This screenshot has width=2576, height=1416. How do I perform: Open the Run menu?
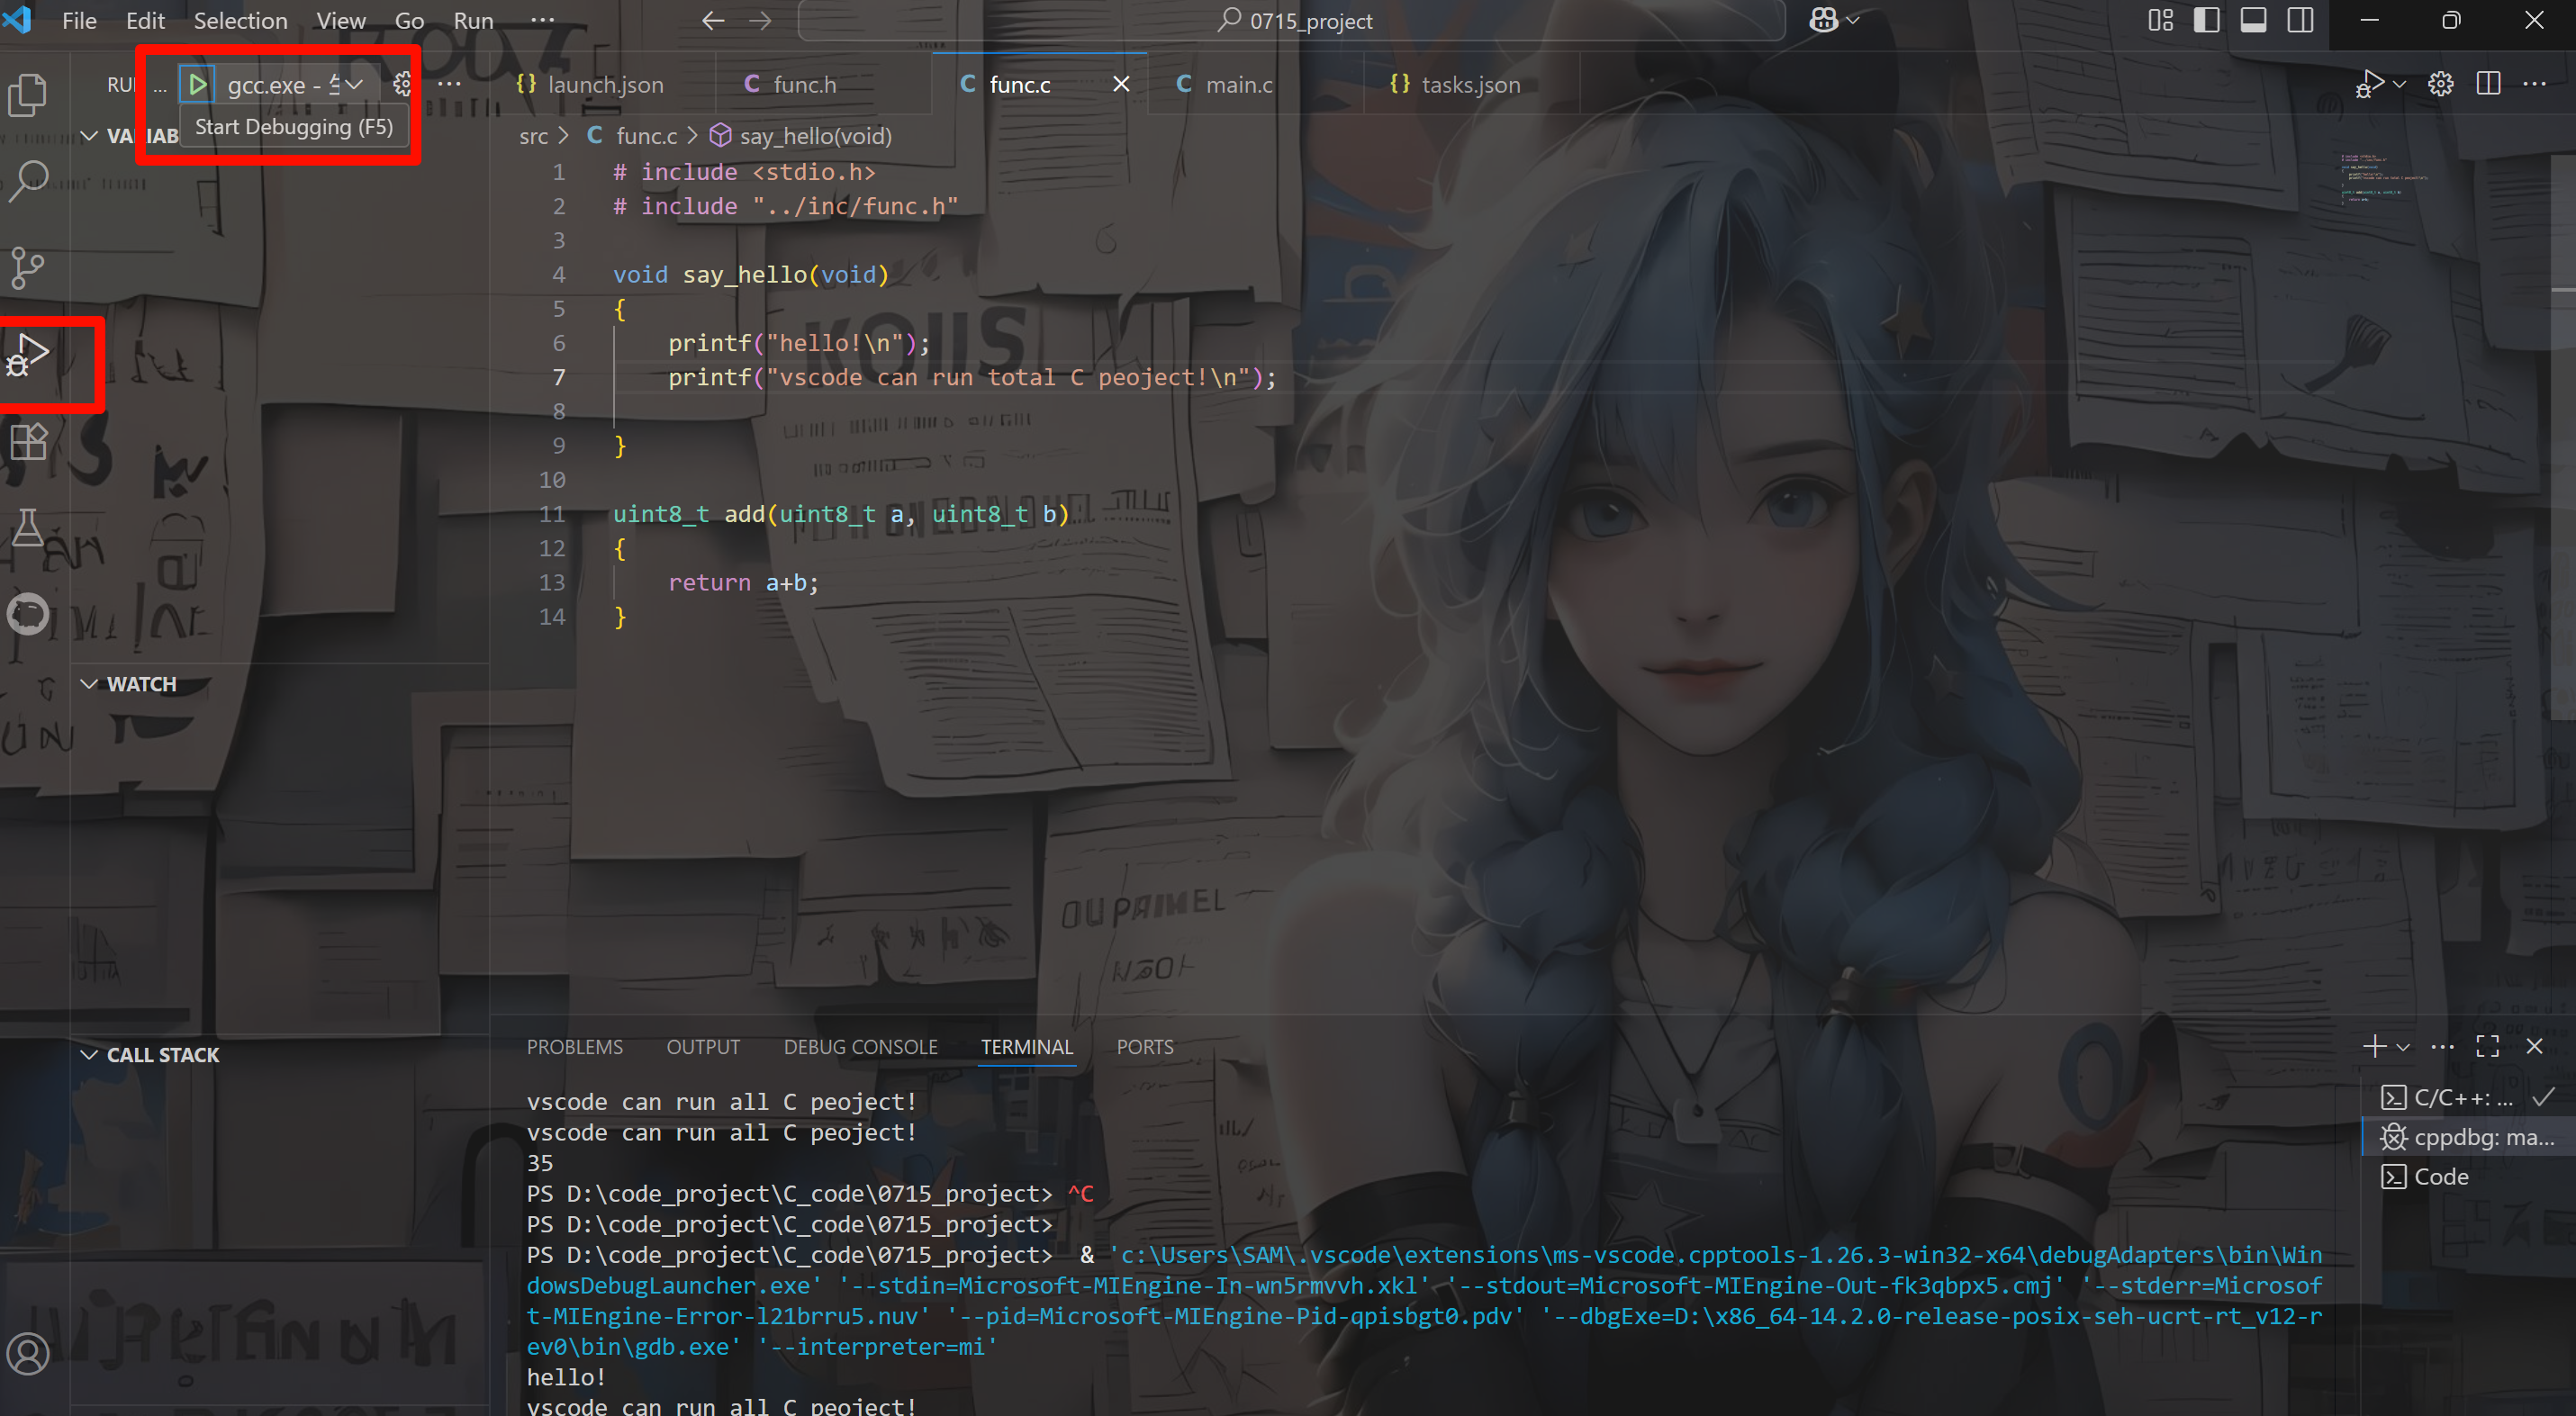pos(473,20)
